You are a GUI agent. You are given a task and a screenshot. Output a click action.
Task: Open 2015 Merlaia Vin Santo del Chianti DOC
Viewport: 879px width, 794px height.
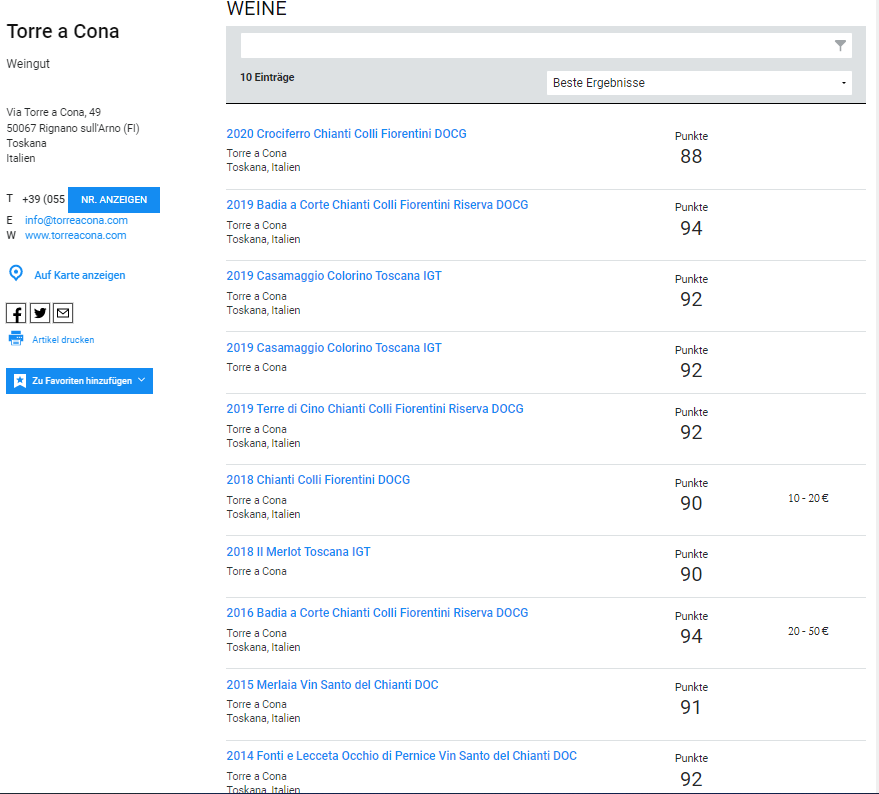coord(332,685)
